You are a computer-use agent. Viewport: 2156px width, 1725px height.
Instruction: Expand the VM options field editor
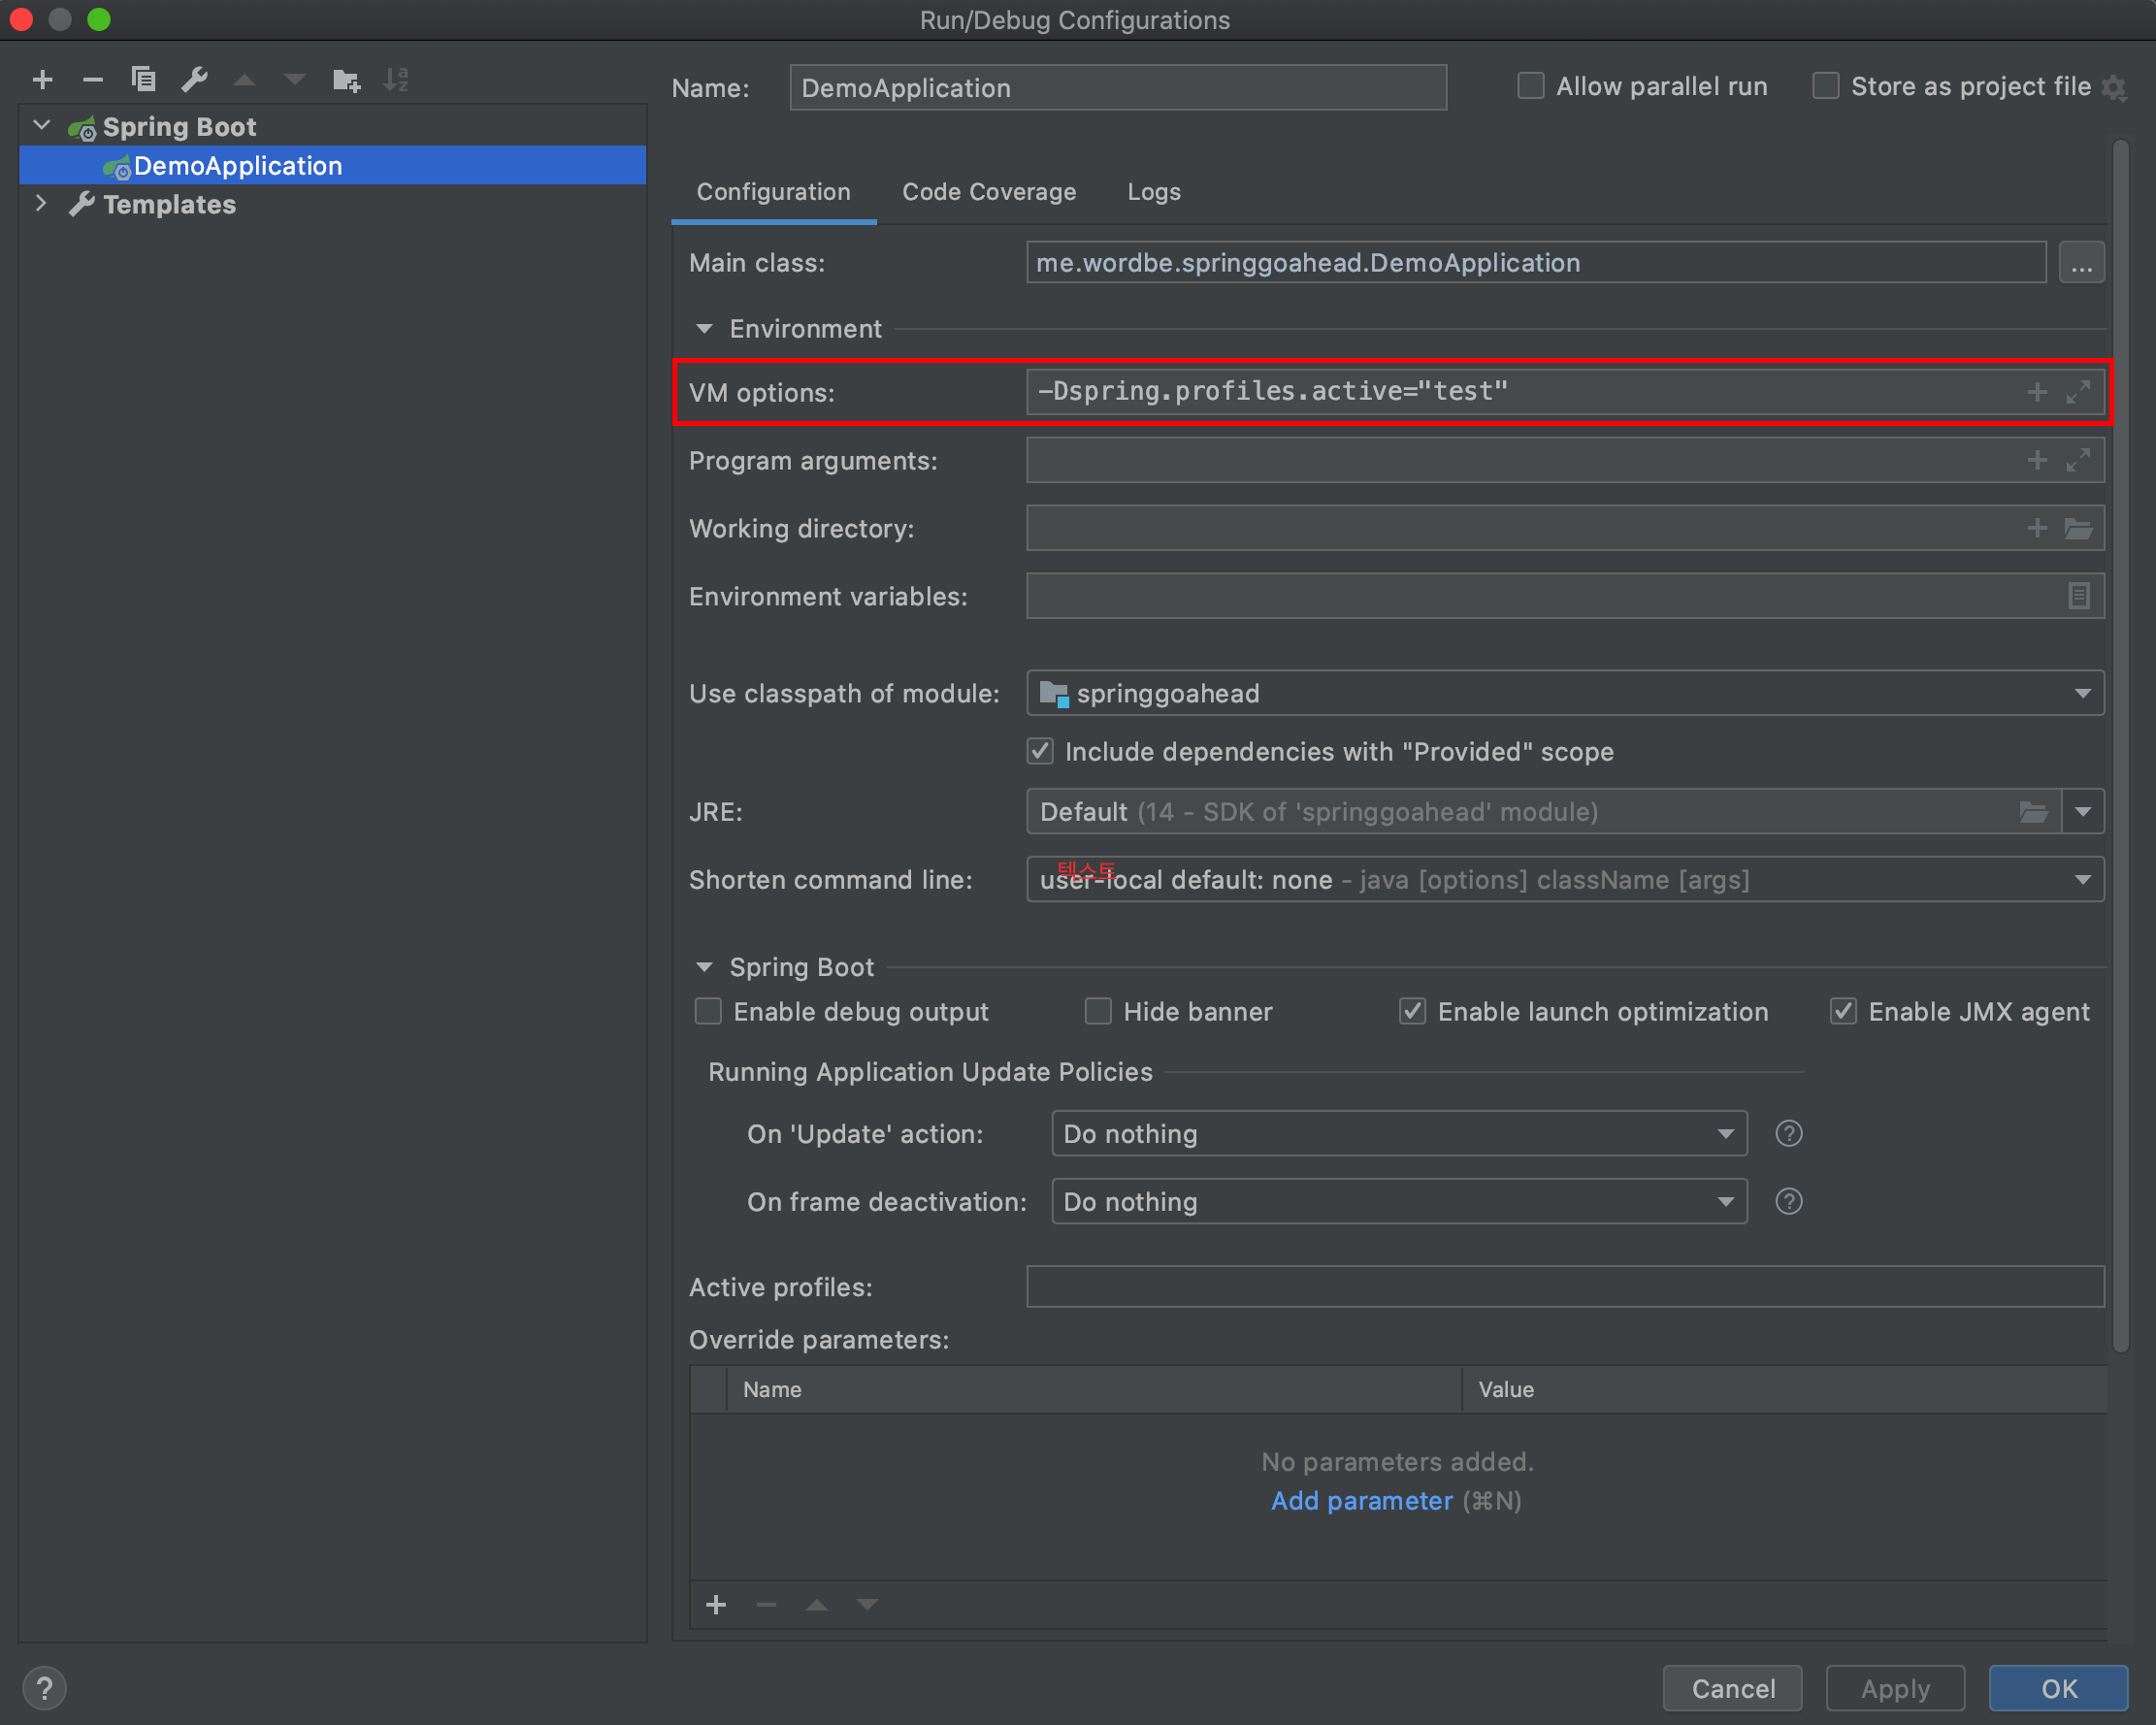(2078, 392)
